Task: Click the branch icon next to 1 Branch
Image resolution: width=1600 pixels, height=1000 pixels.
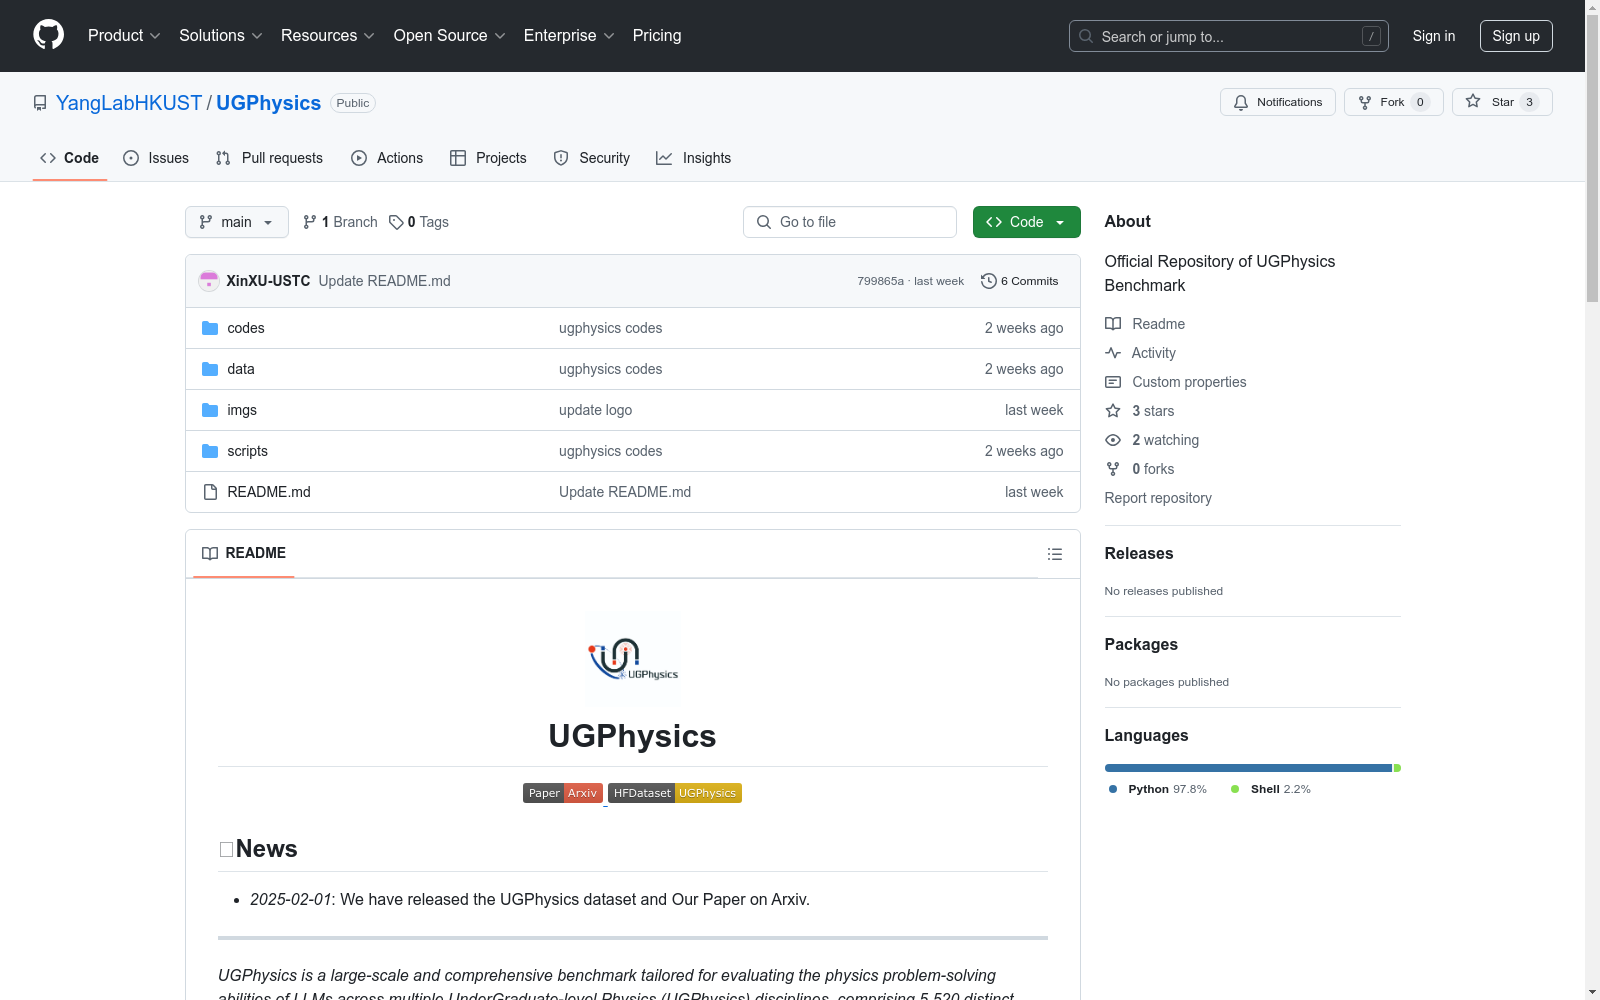Action: point(310,222)
